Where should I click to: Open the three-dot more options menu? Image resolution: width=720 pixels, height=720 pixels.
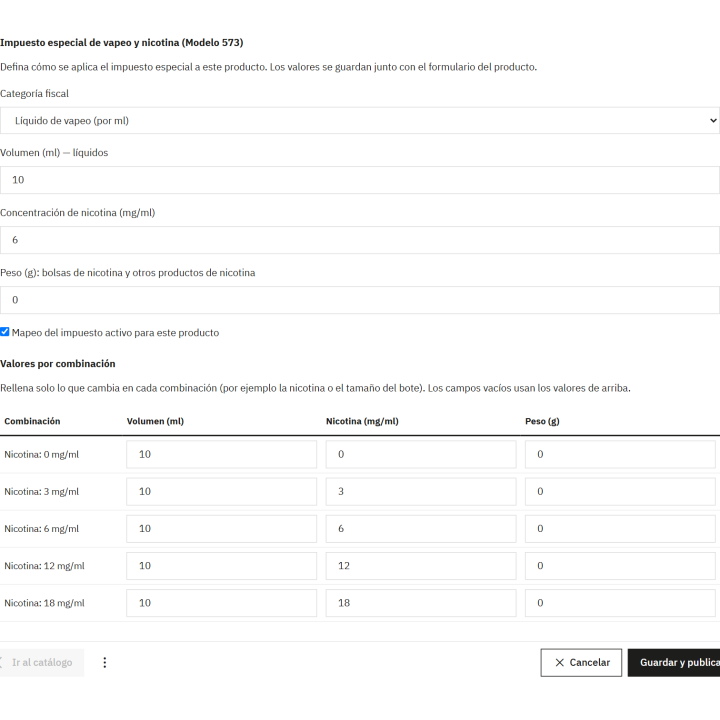[x=105, y=662]
